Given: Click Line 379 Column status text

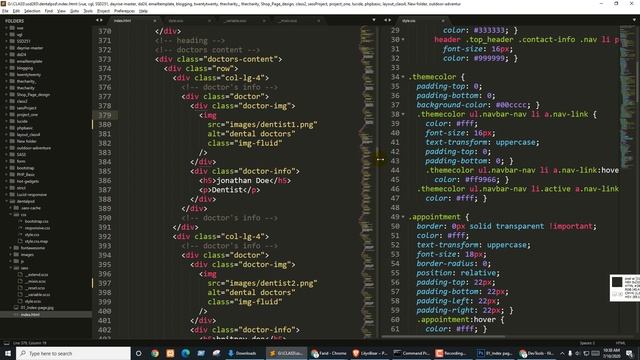Looking at the screenshot, I should click(x=30, y=343).
